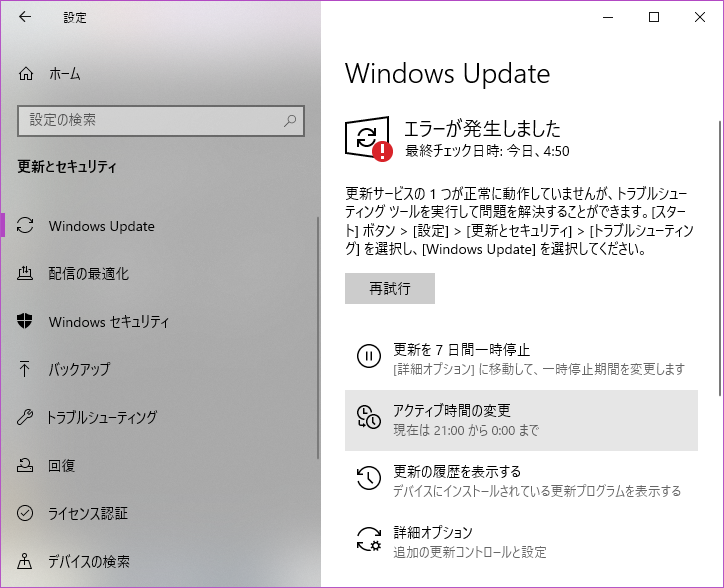The height and width of the screenshot is (588, 724).
Task: Click the shield icon for Windows セキュリティ
Action: (24, 321)
